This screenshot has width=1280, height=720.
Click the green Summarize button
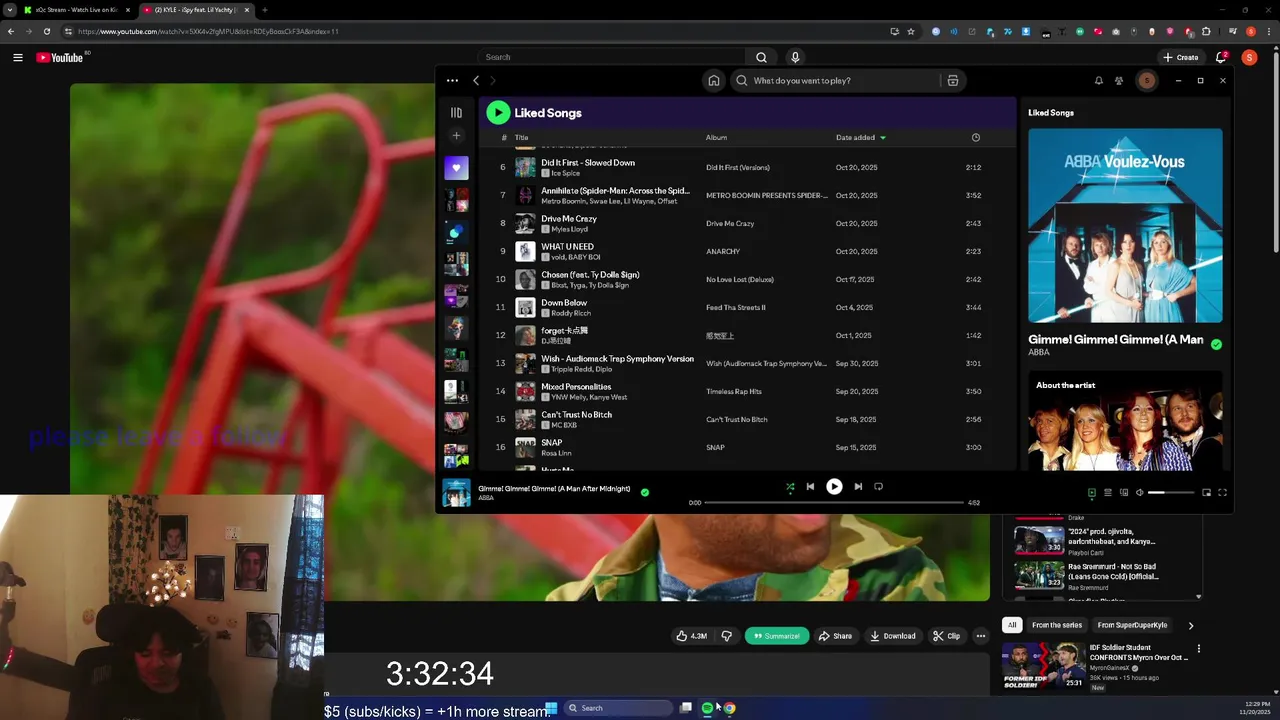point(777,636)
